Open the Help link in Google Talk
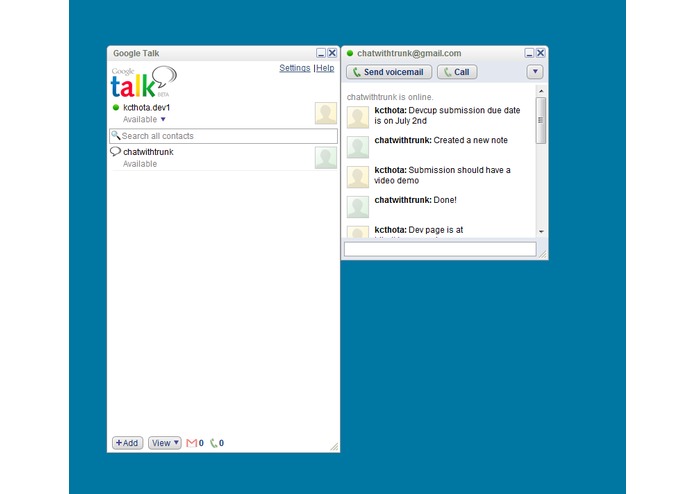This screenshot has width=695, height=494. pos(325,68)
